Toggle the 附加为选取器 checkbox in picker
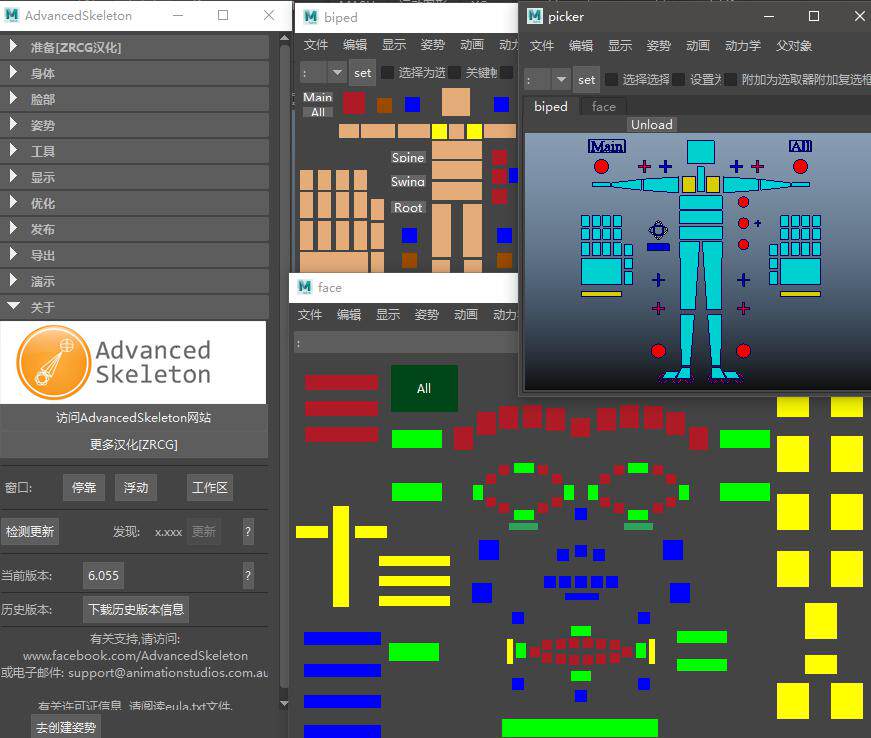The height and width of the screenshot is (738, 871). 730,79
